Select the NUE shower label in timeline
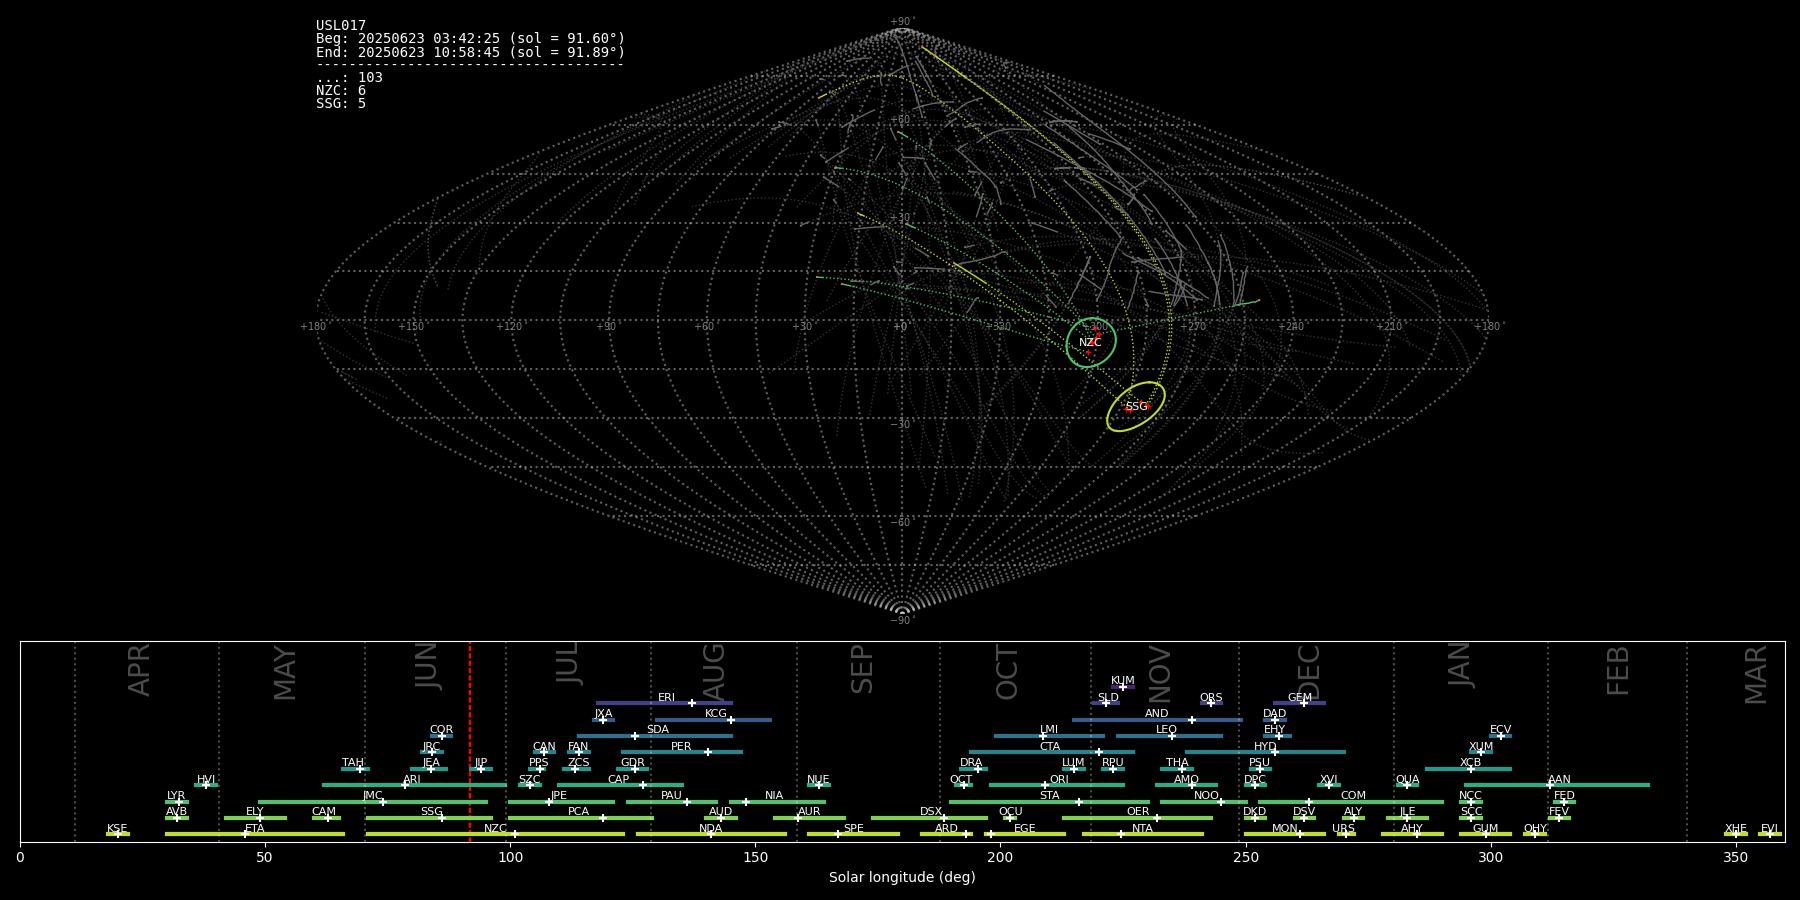Image resolution: width=1800 pixels, height=900 pixels. pos(818,780)
